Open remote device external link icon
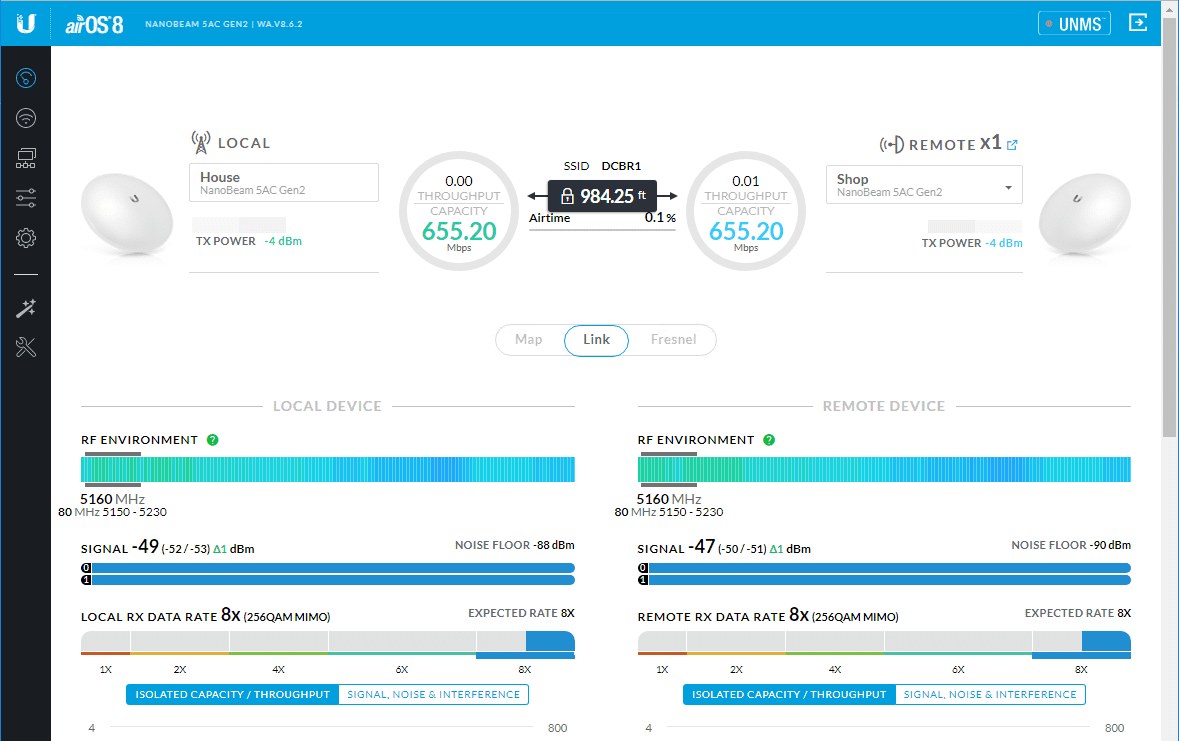Viewport: 1179px width, 741px height. pyautogui.click(x=1012, y=145)
